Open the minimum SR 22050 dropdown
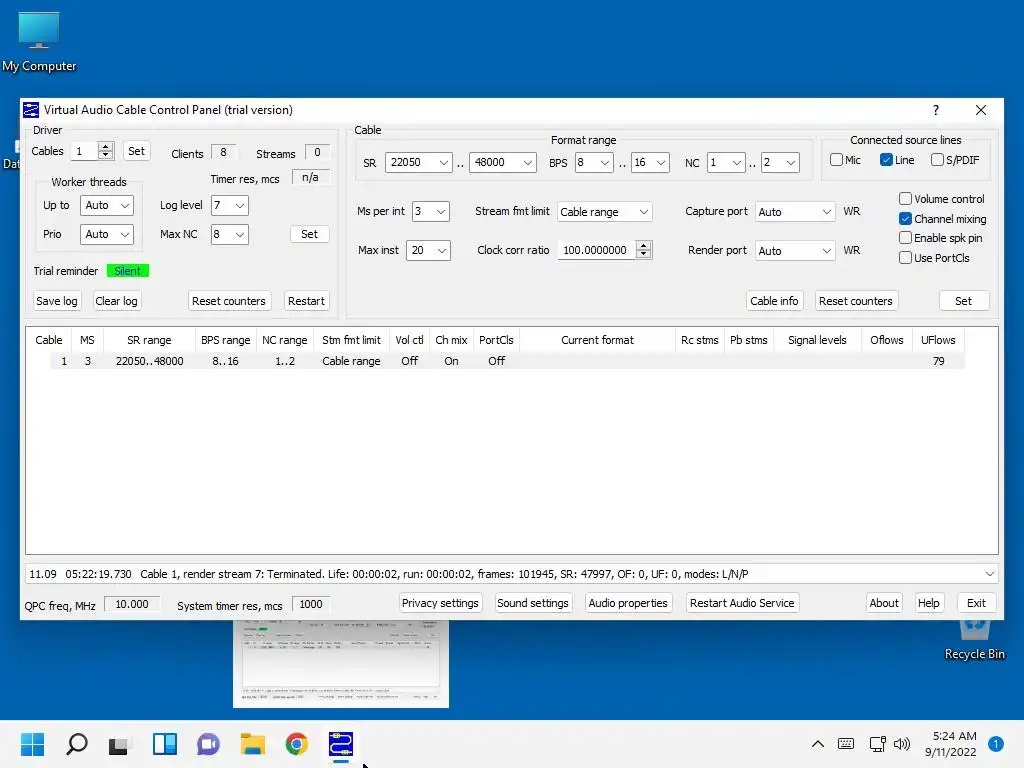The image size is (1024, 768). coord(419,162)
